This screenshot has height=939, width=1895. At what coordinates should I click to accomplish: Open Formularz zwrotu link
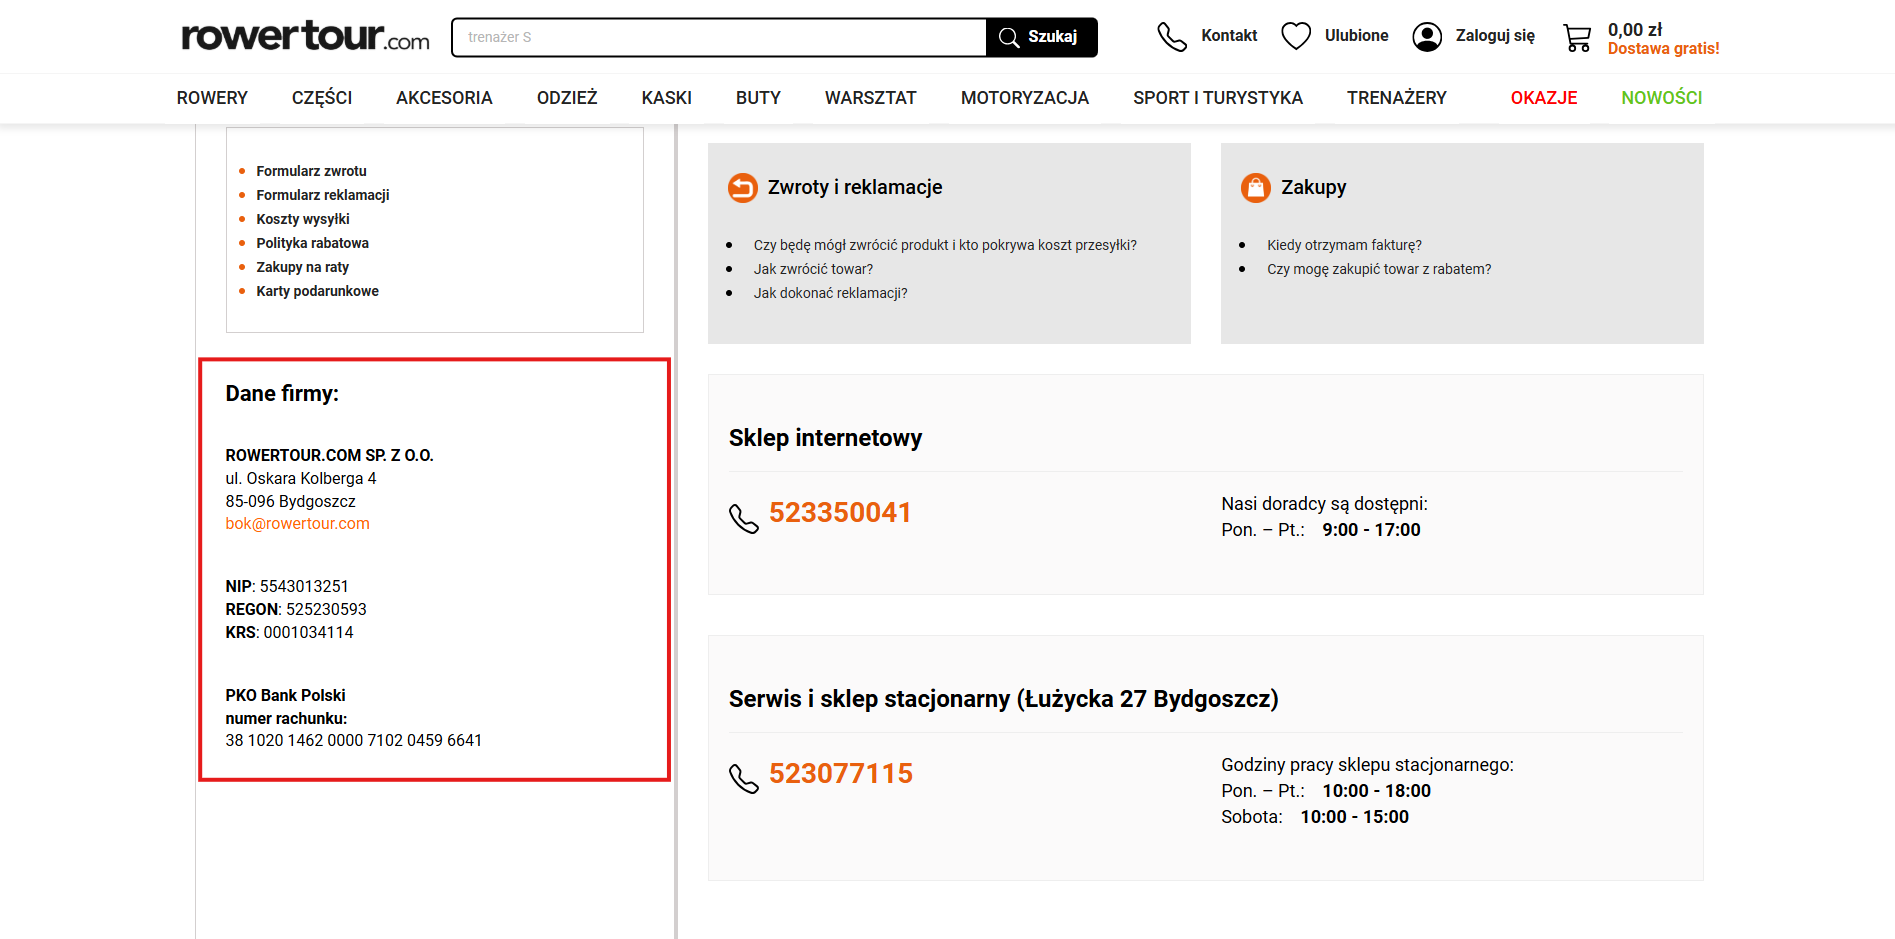click(x=311, y=171)
